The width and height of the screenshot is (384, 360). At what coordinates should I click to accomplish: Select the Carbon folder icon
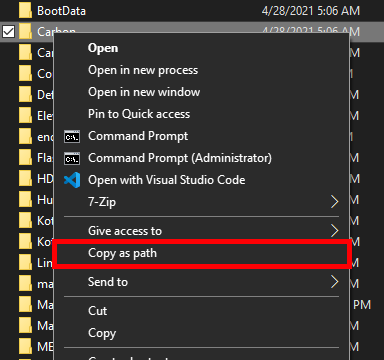(26, 31)
